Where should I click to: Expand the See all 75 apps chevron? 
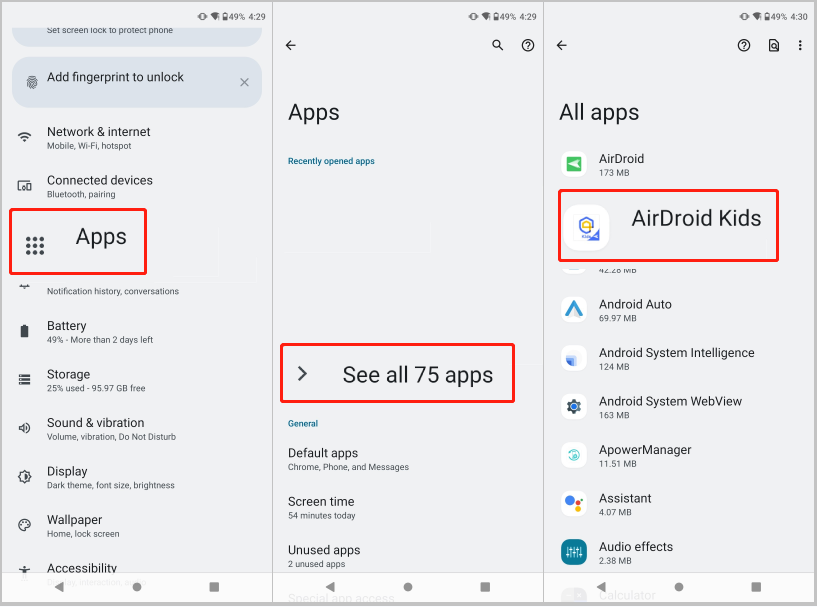pyautogui.click(x=303, y=374)
